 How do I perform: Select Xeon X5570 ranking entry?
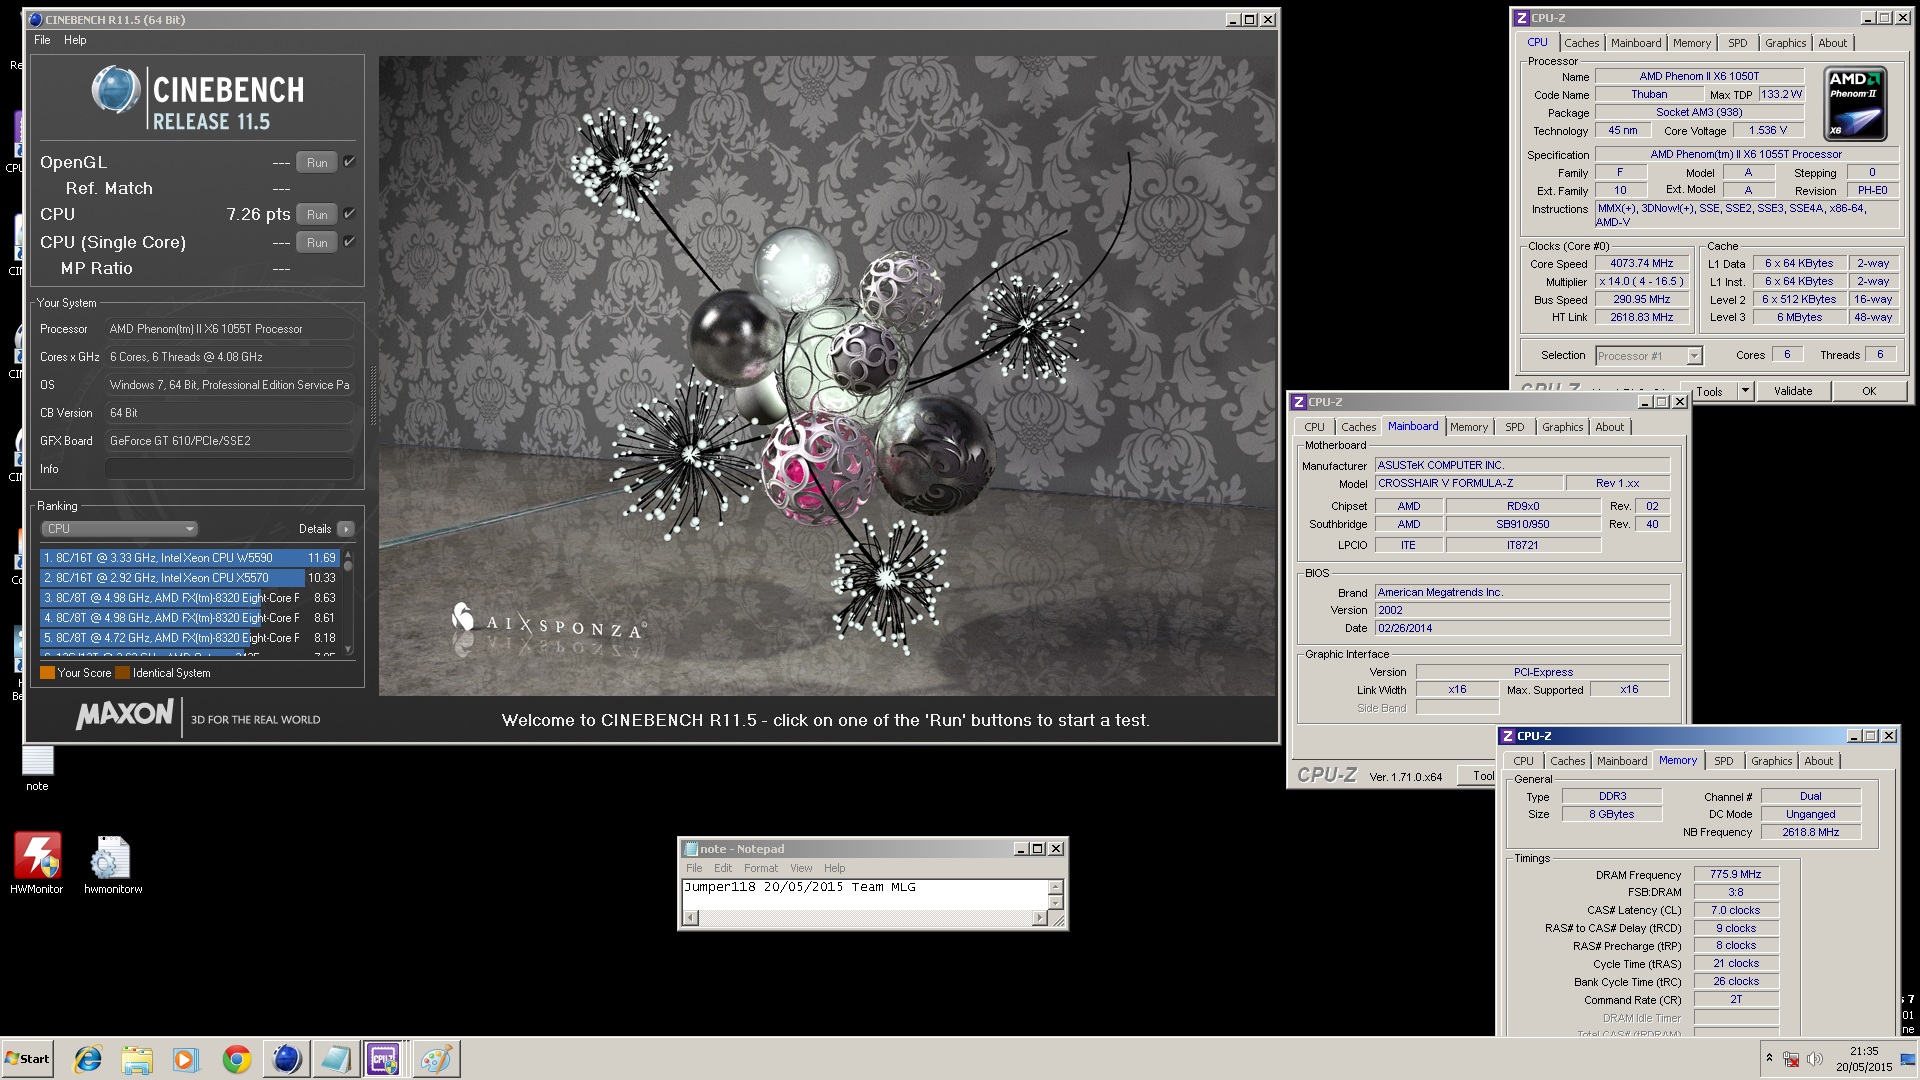point(190,578)
